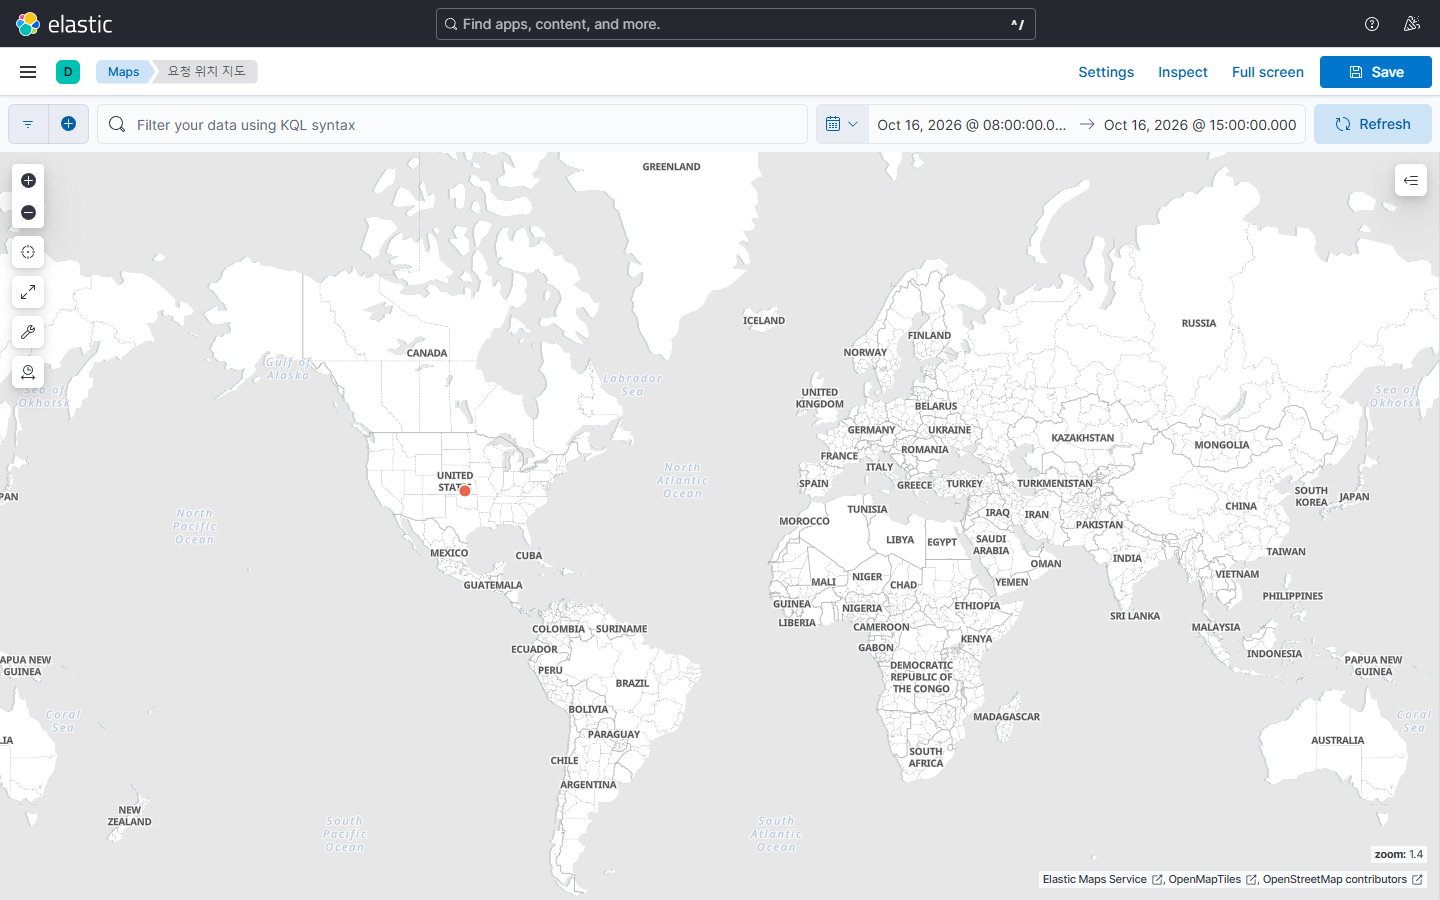Click the expand-arrows icon in map toolbar
The width and height of the screenshot is (1440, 900).
(x=28, y=292)
